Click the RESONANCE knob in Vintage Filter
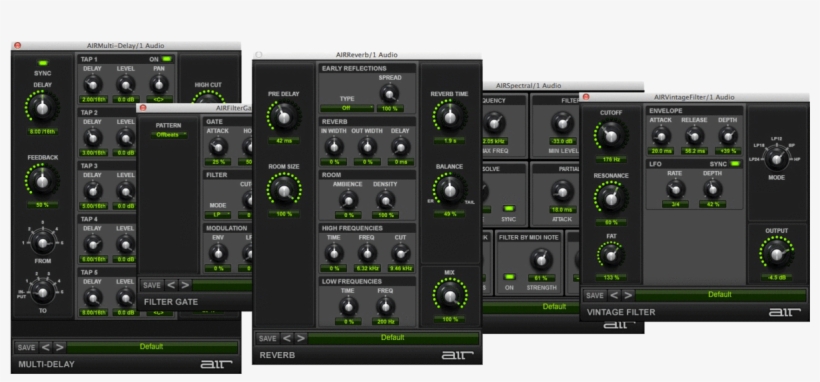 point(611,199)
